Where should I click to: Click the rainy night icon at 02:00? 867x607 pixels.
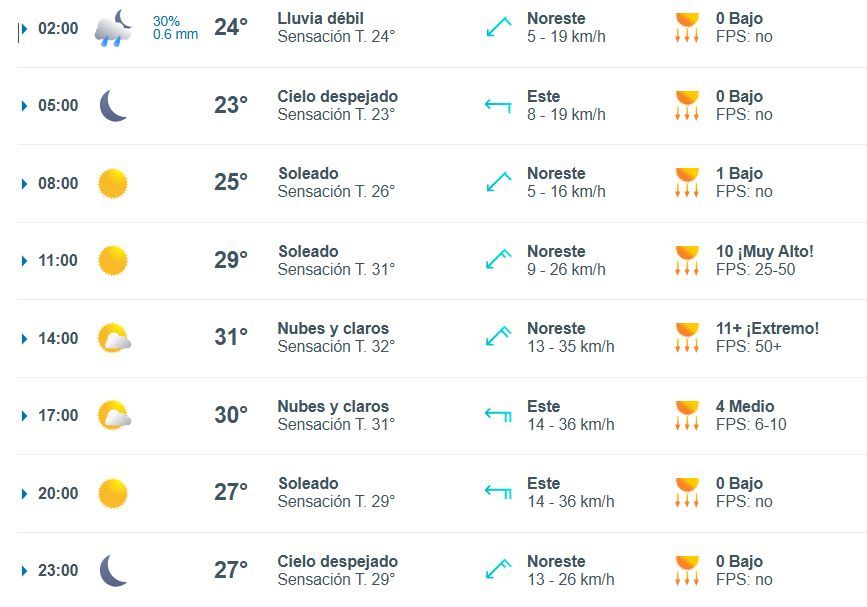coord(113,28)
